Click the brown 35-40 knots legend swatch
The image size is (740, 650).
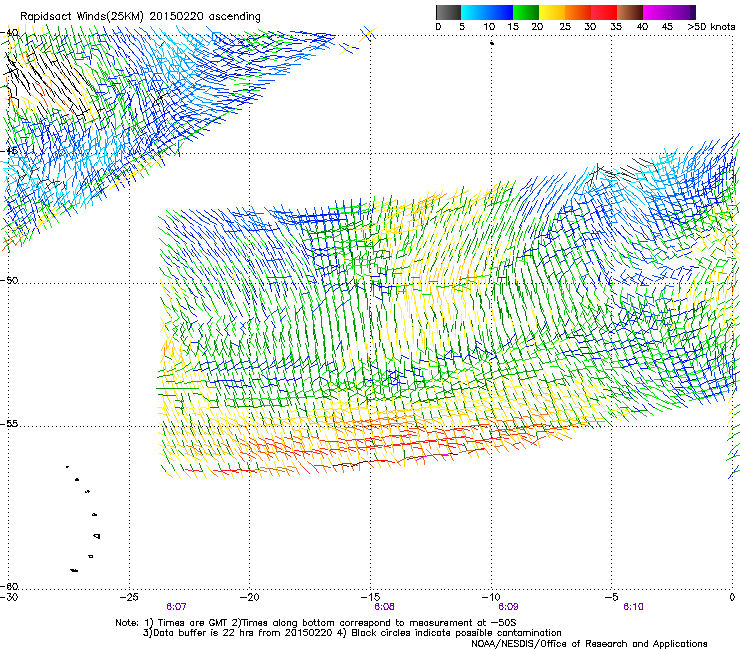tap(630, 12)
